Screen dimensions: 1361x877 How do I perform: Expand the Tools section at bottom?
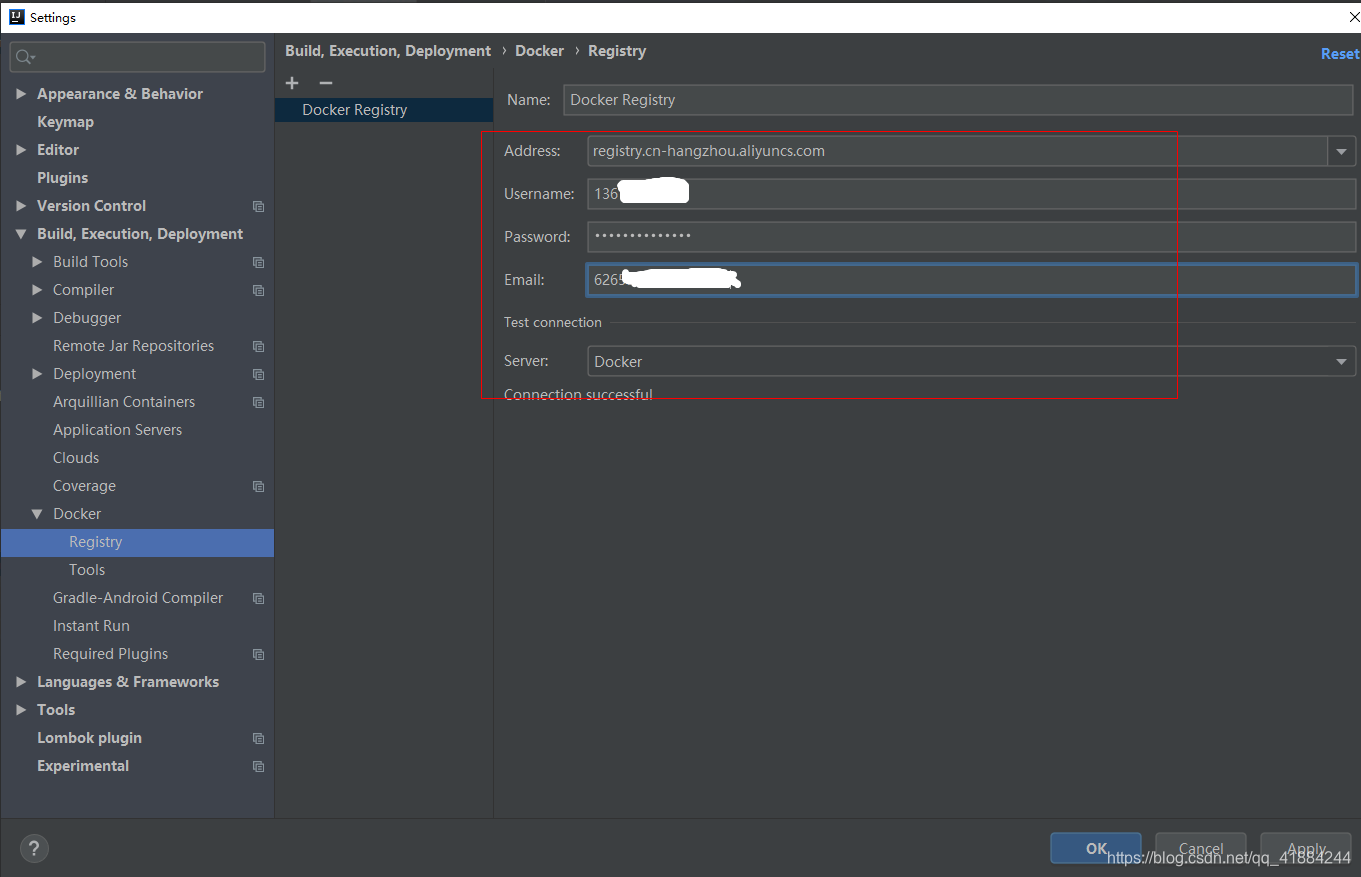tap(21, 710)
